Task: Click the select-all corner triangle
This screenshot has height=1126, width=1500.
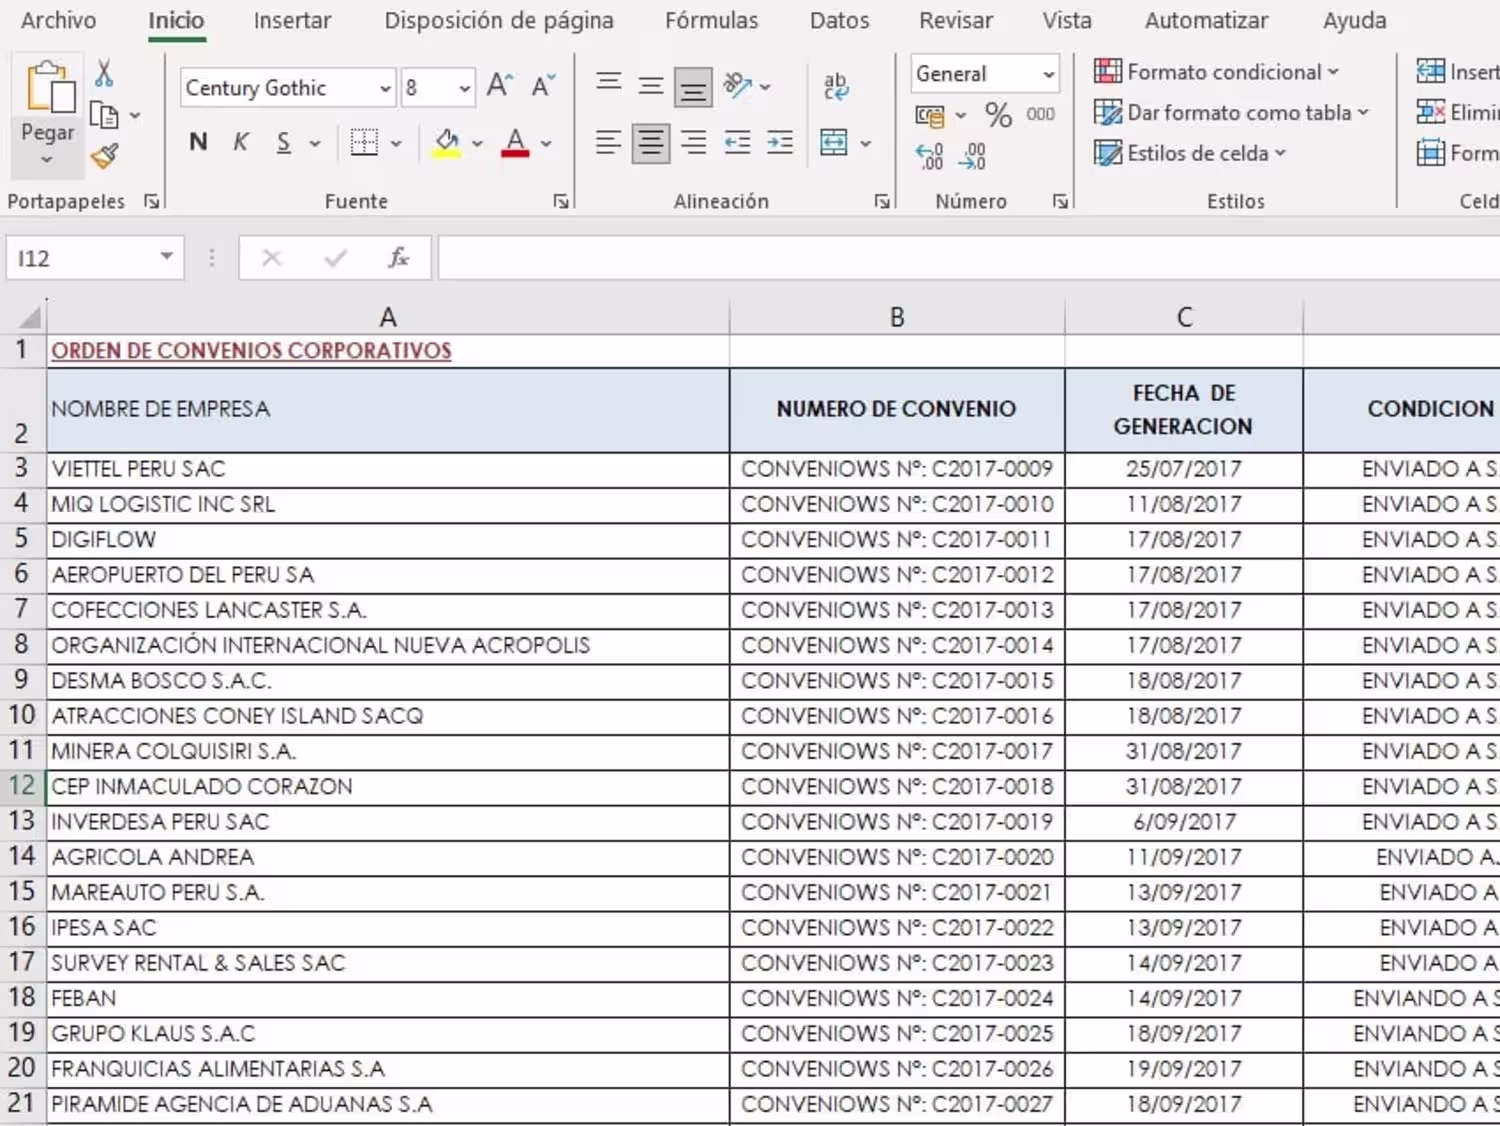Action: 30,317
